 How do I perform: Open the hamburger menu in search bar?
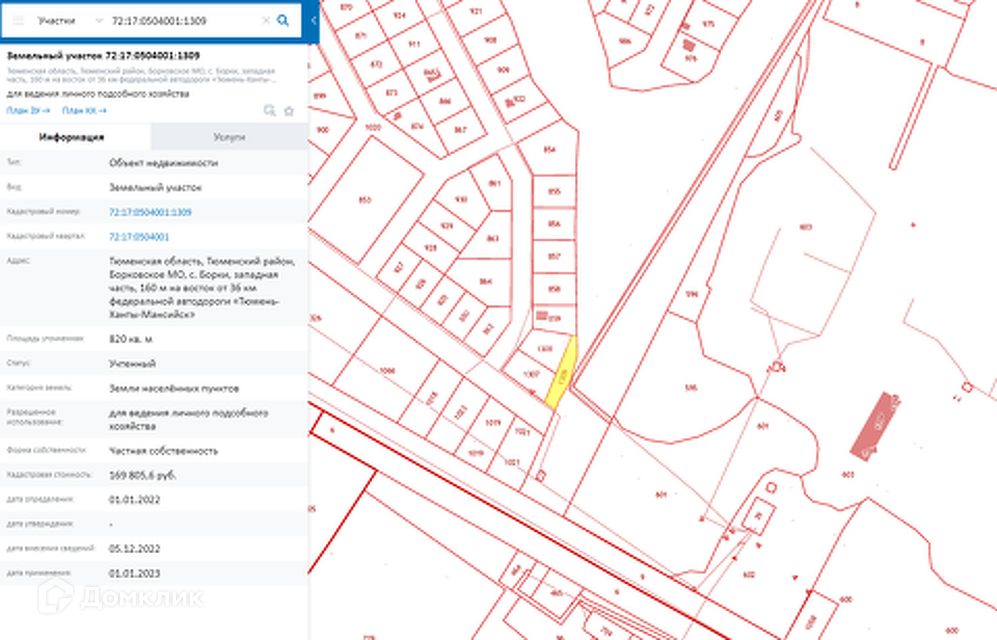pyautogui.click(x=18, y=20)
